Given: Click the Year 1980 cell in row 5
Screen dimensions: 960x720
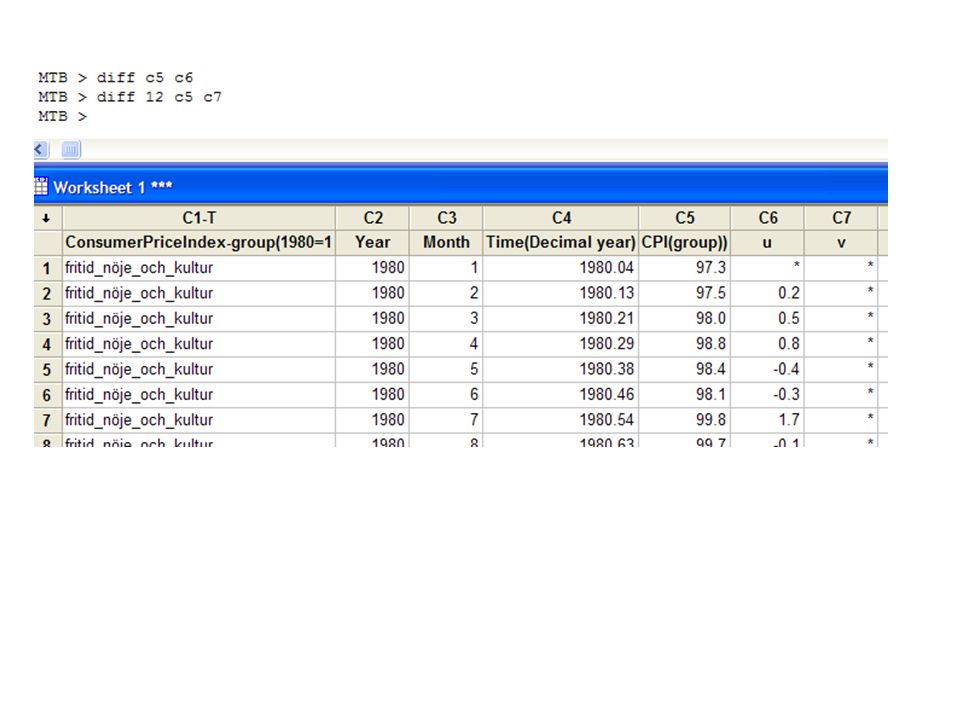Looking at the screenshot, I should tap(373, 370).
